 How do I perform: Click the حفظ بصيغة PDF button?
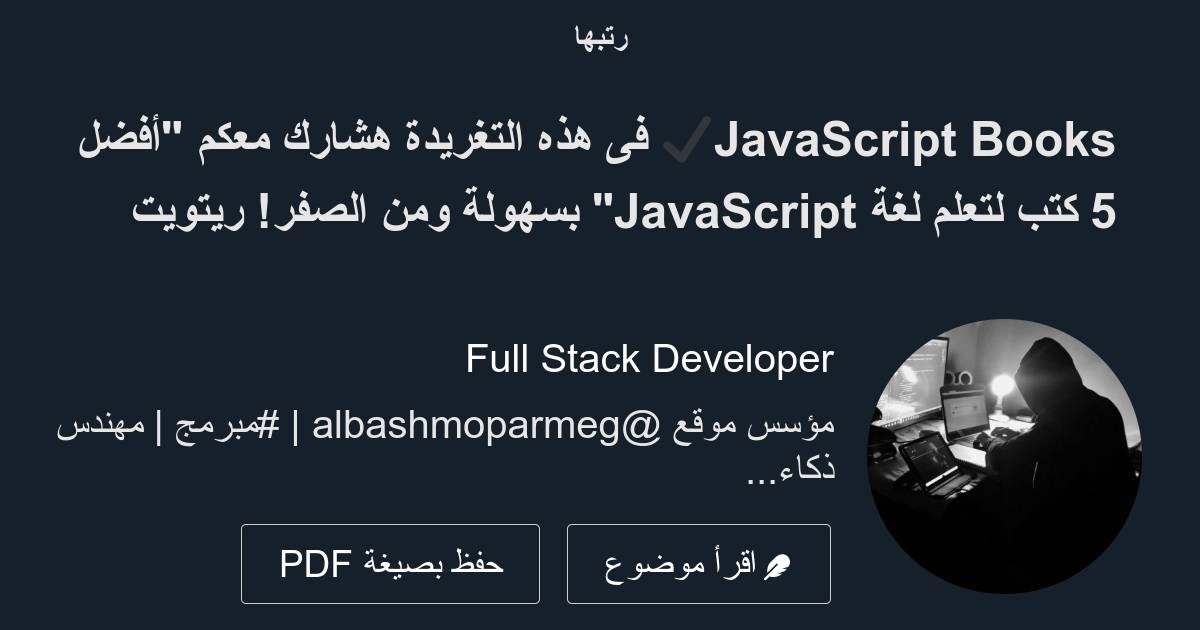[x=390, y=563]
